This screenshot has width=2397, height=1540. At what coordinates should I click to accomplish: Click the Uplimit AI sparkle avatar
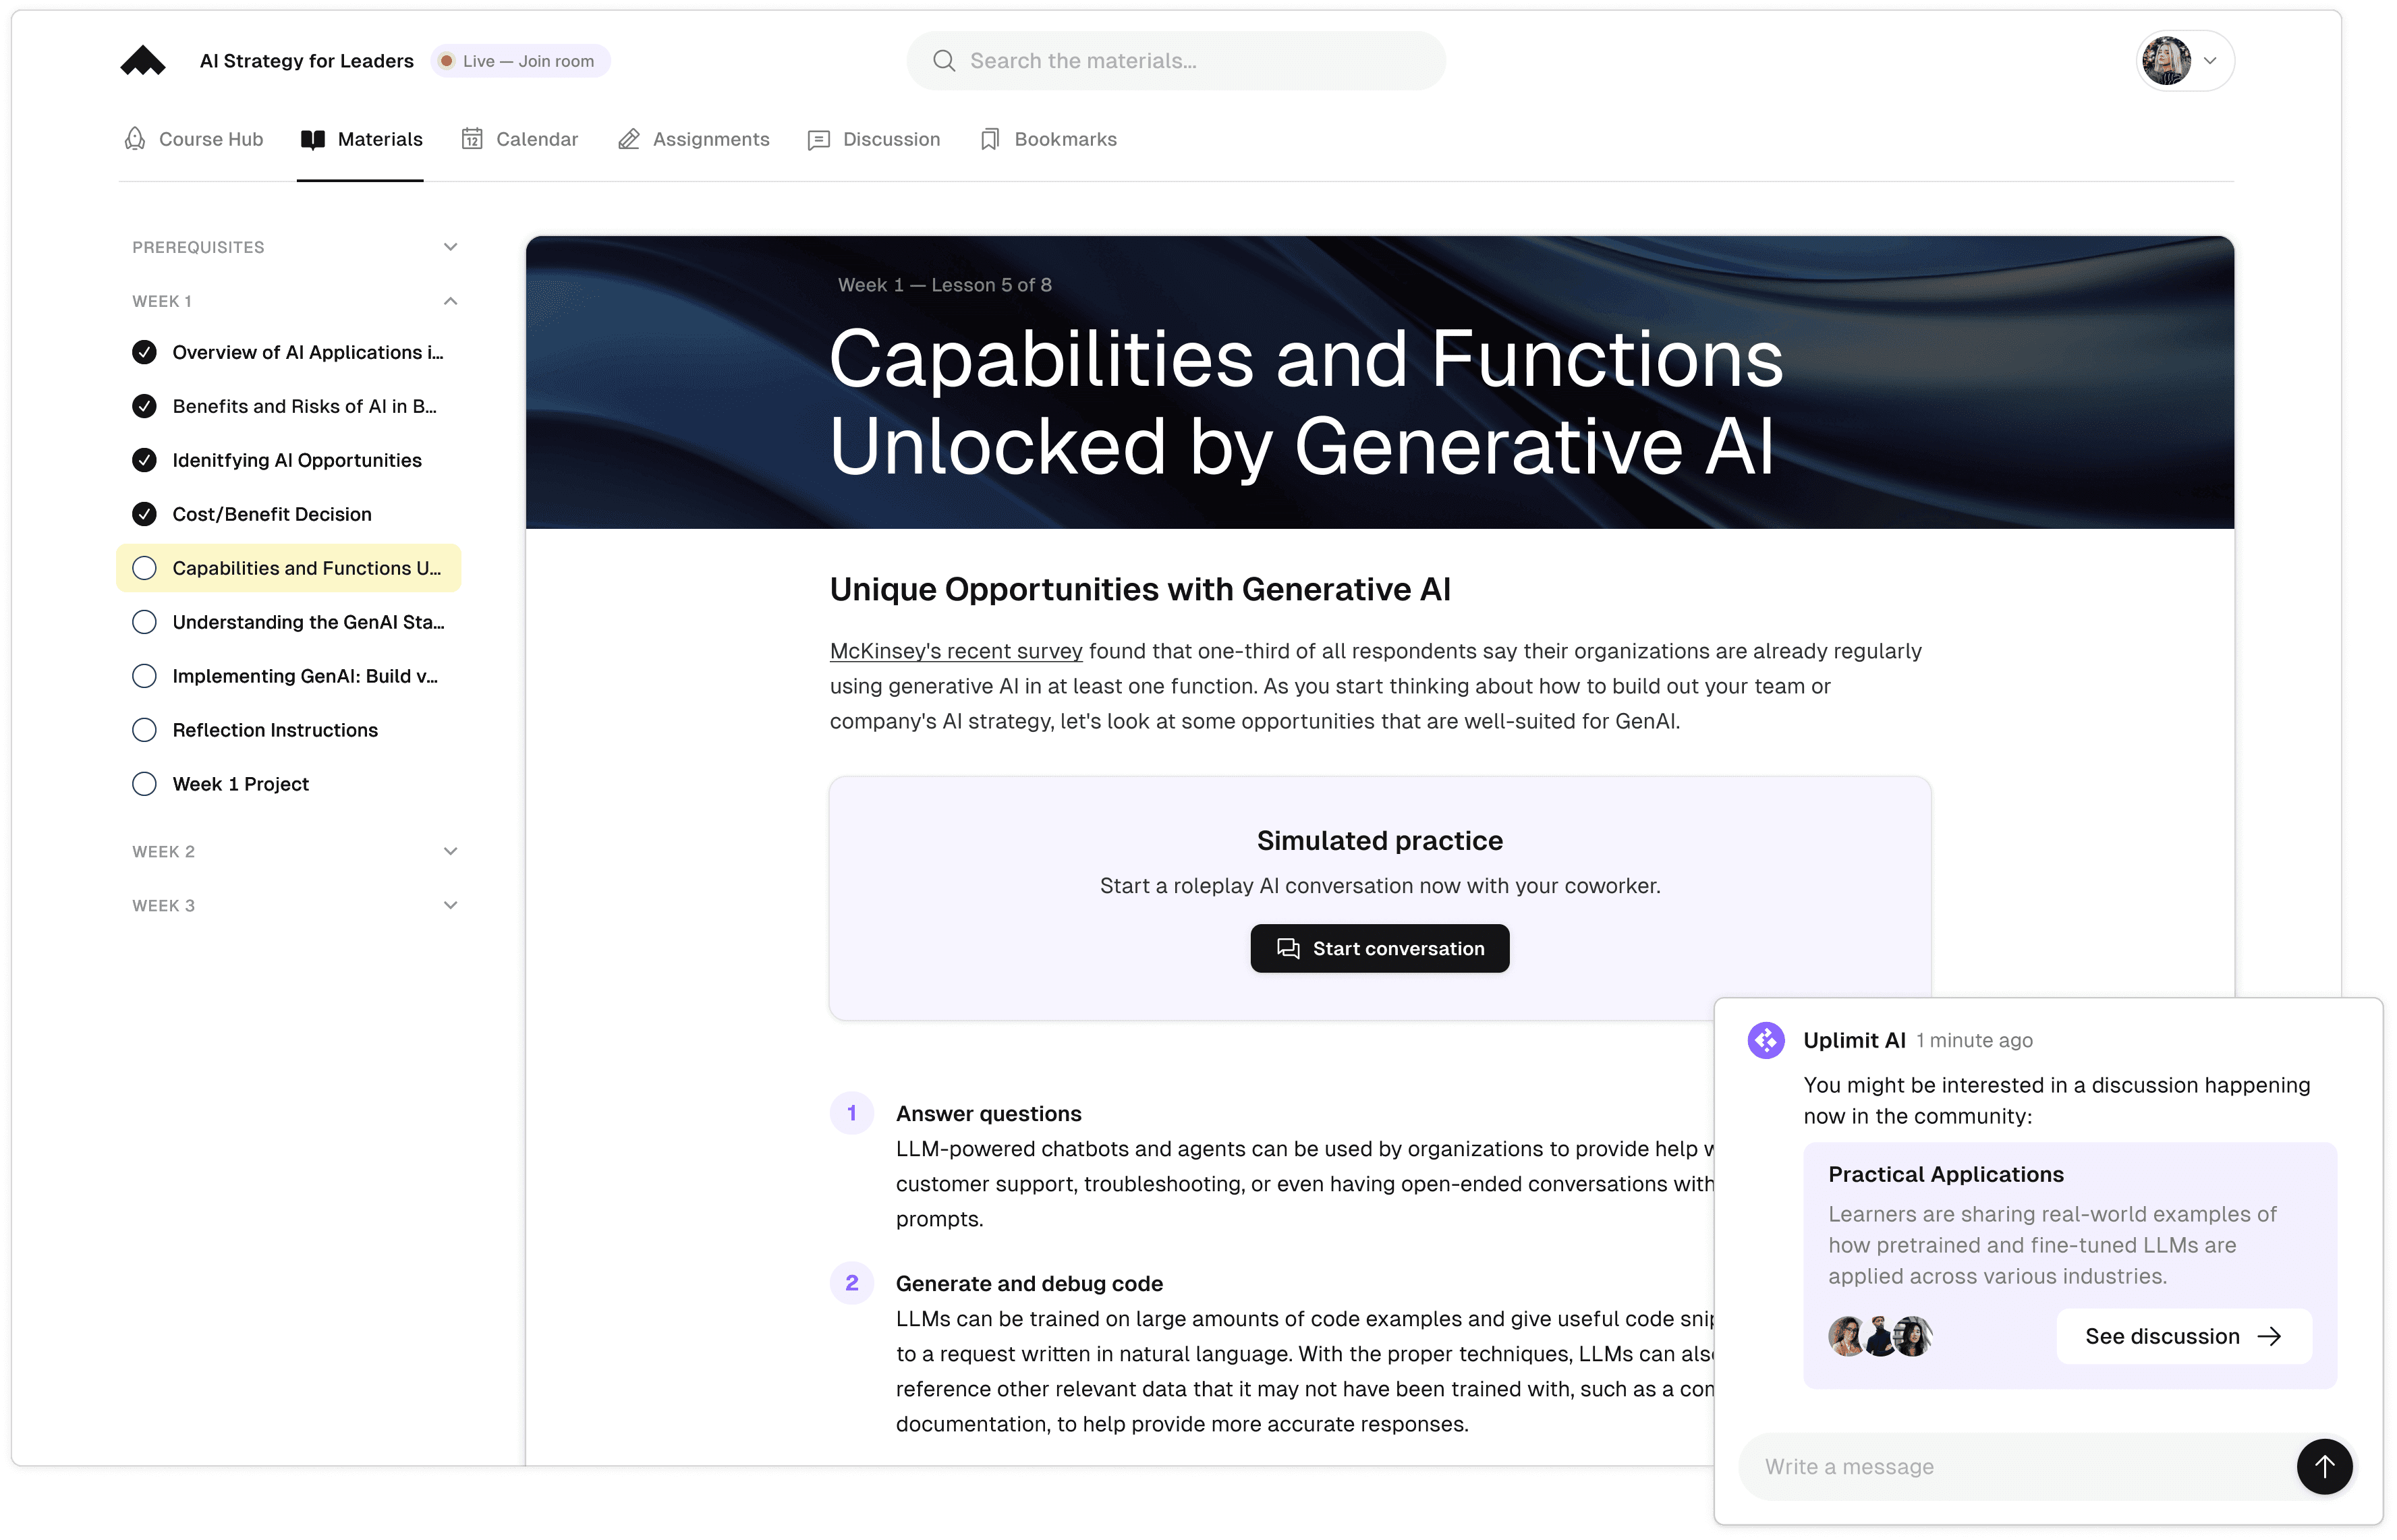tap(1765, 1040)
